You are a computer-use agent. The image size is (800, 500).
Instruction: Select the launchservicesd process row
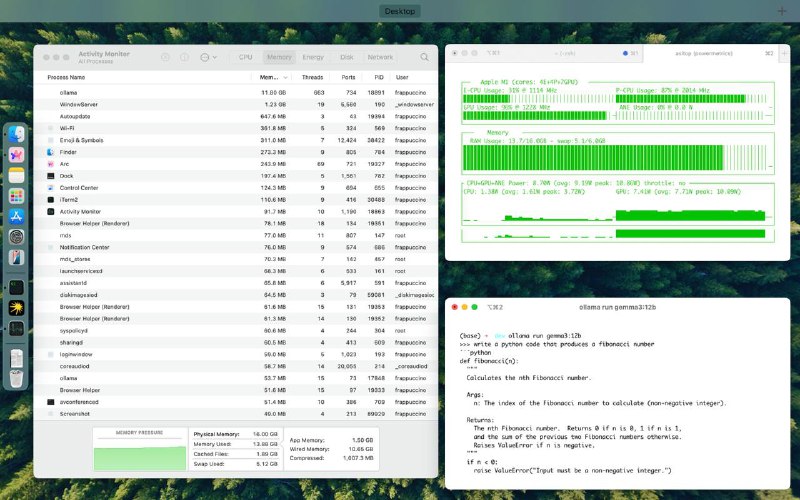pyautogui.click(x=236, y=271)
